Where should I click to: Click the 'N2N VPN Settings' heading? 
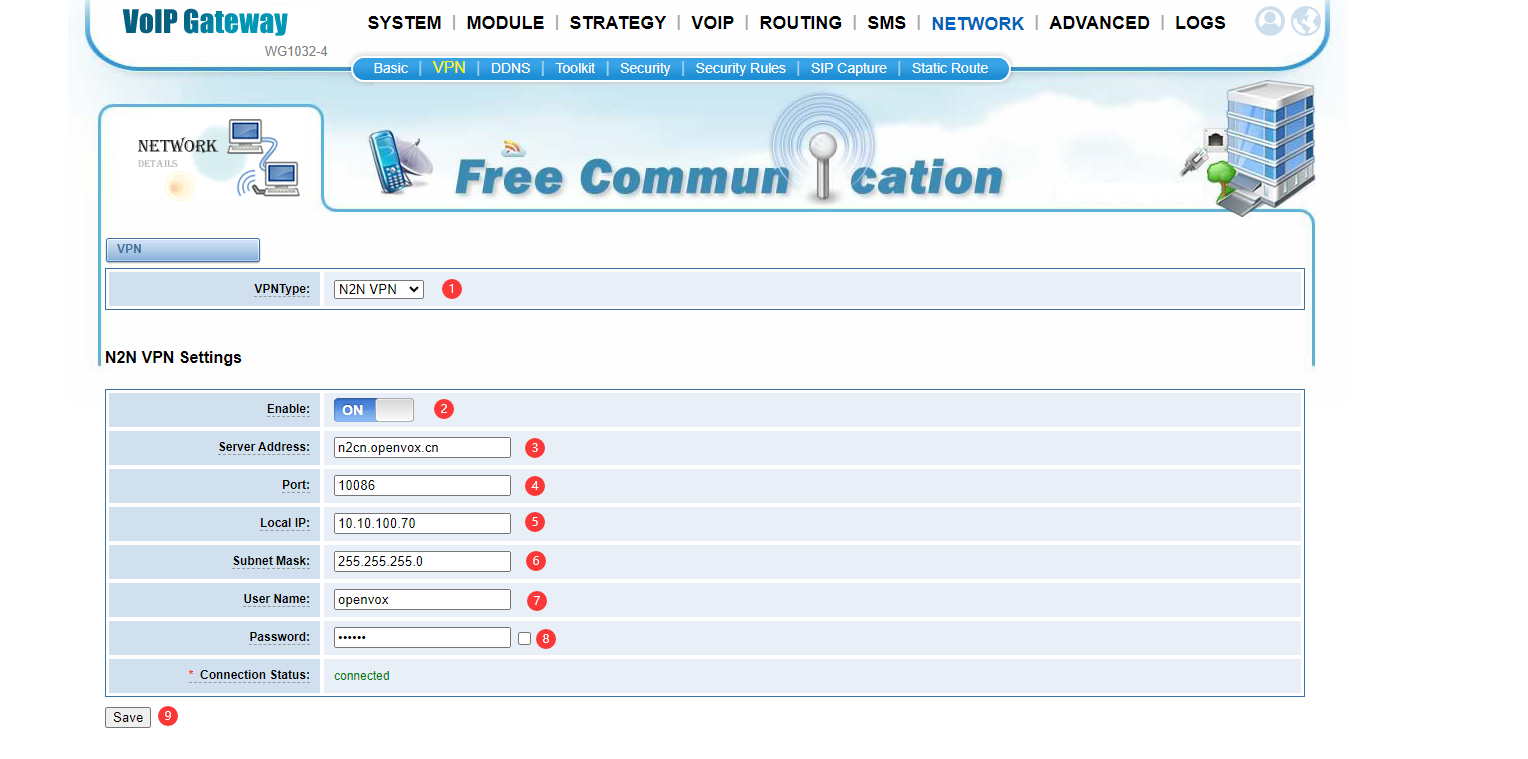(x=173, y=357)
